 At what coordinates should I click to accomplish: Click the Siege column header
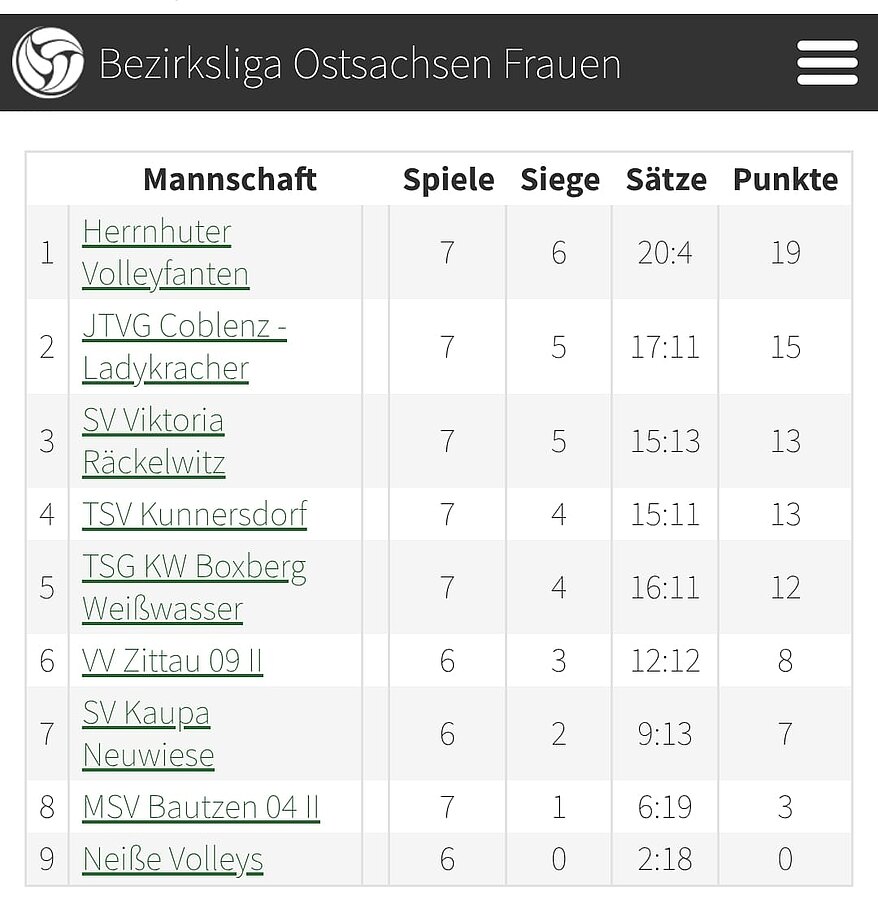(x=559, y=179)
